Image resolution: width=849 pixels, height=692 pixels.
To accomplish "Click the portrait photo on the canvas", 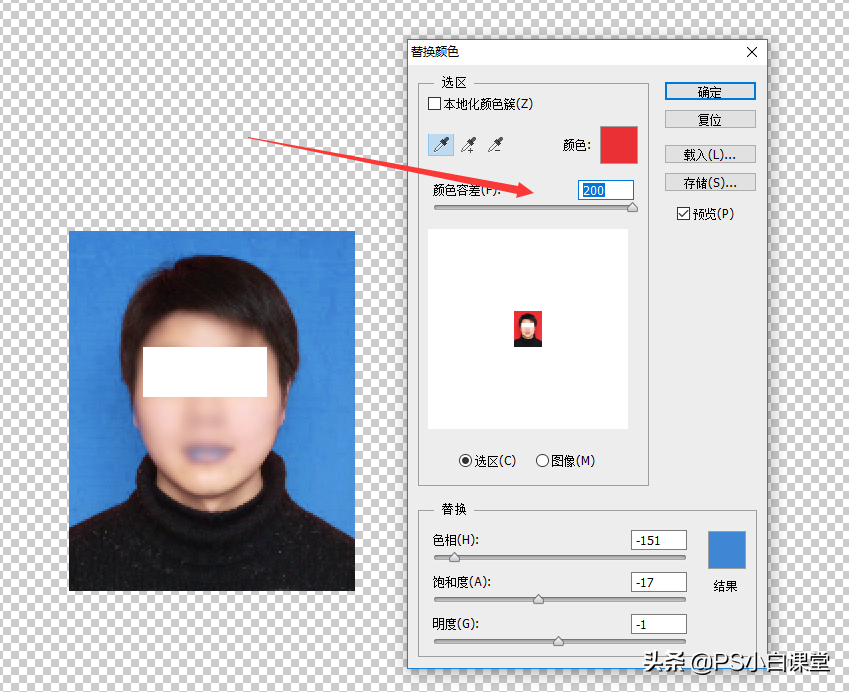I will [x=212, y=410].
